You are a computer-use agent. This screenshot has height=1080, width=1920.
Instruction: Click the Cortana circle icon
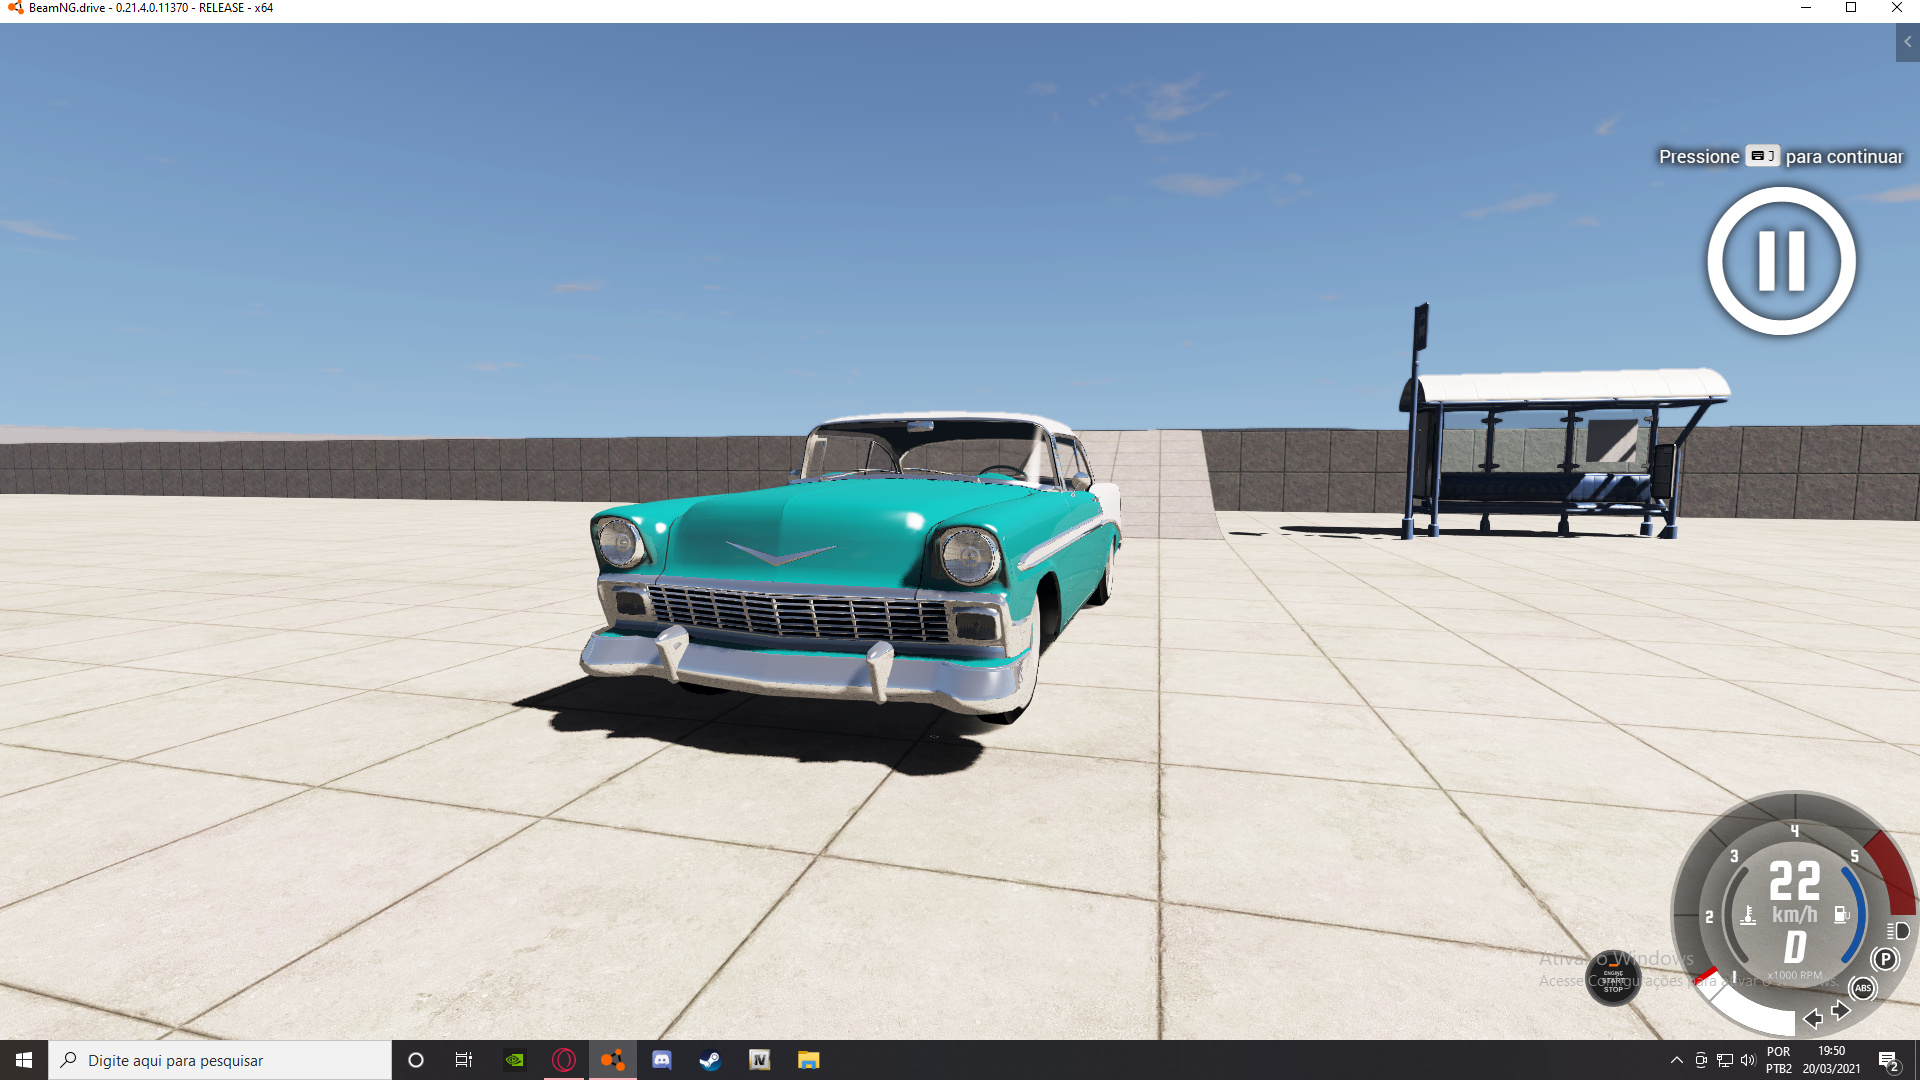coord(416,1060)
